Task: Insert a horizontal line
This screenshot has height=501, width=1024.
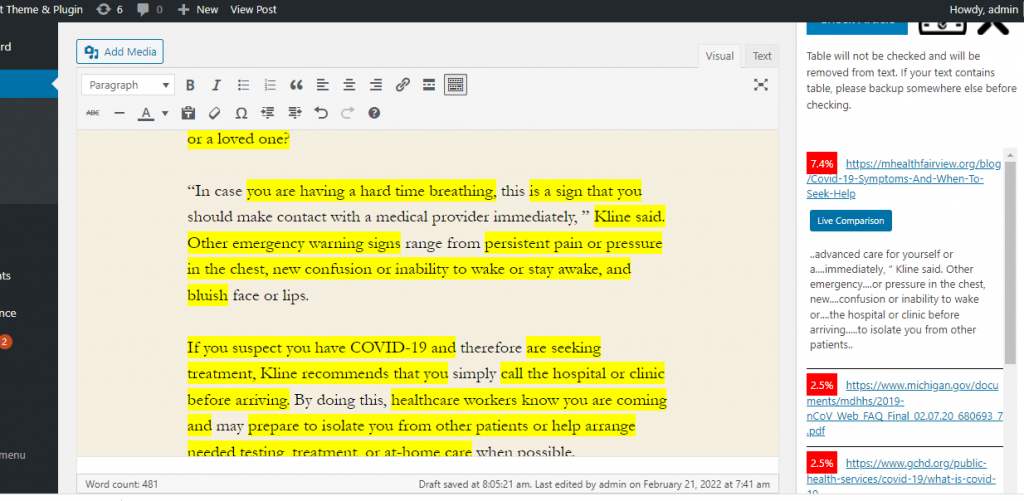Action: [120, 113]
